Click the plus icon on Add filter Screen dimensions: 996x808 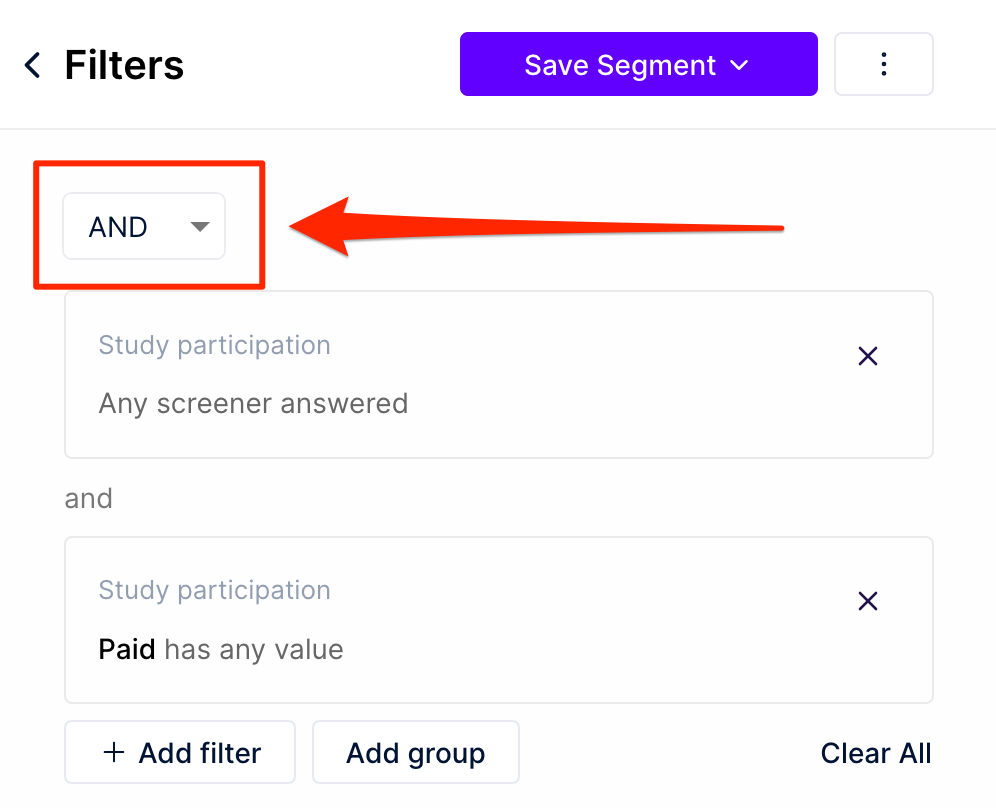pos(114,752)
